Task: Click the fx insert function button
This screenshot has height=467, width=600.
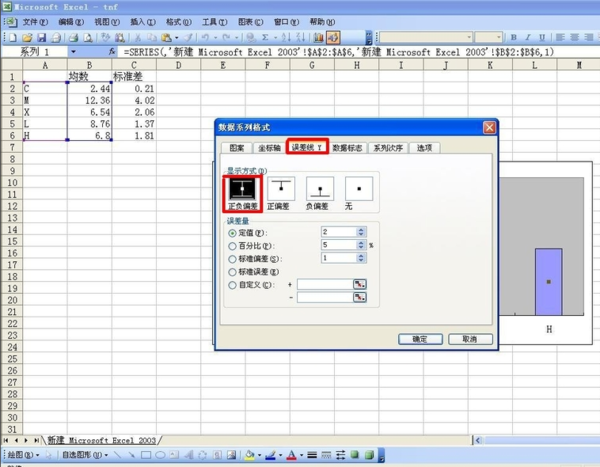Action: tap(112, 51)
